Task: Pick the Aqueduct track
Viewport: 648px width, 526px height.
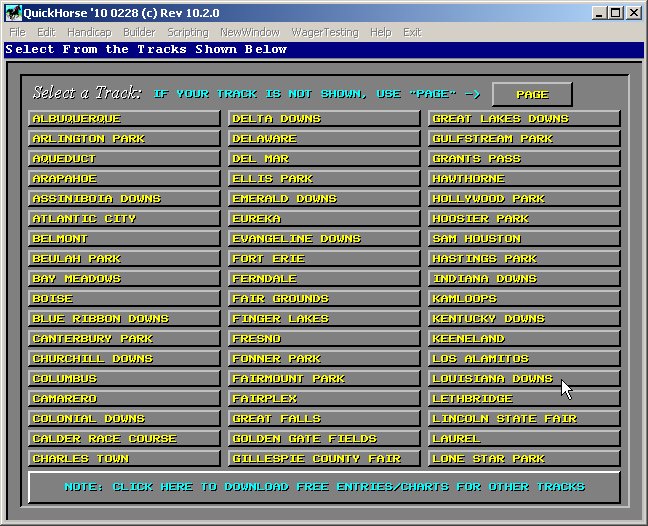Action: pos(124,159)
